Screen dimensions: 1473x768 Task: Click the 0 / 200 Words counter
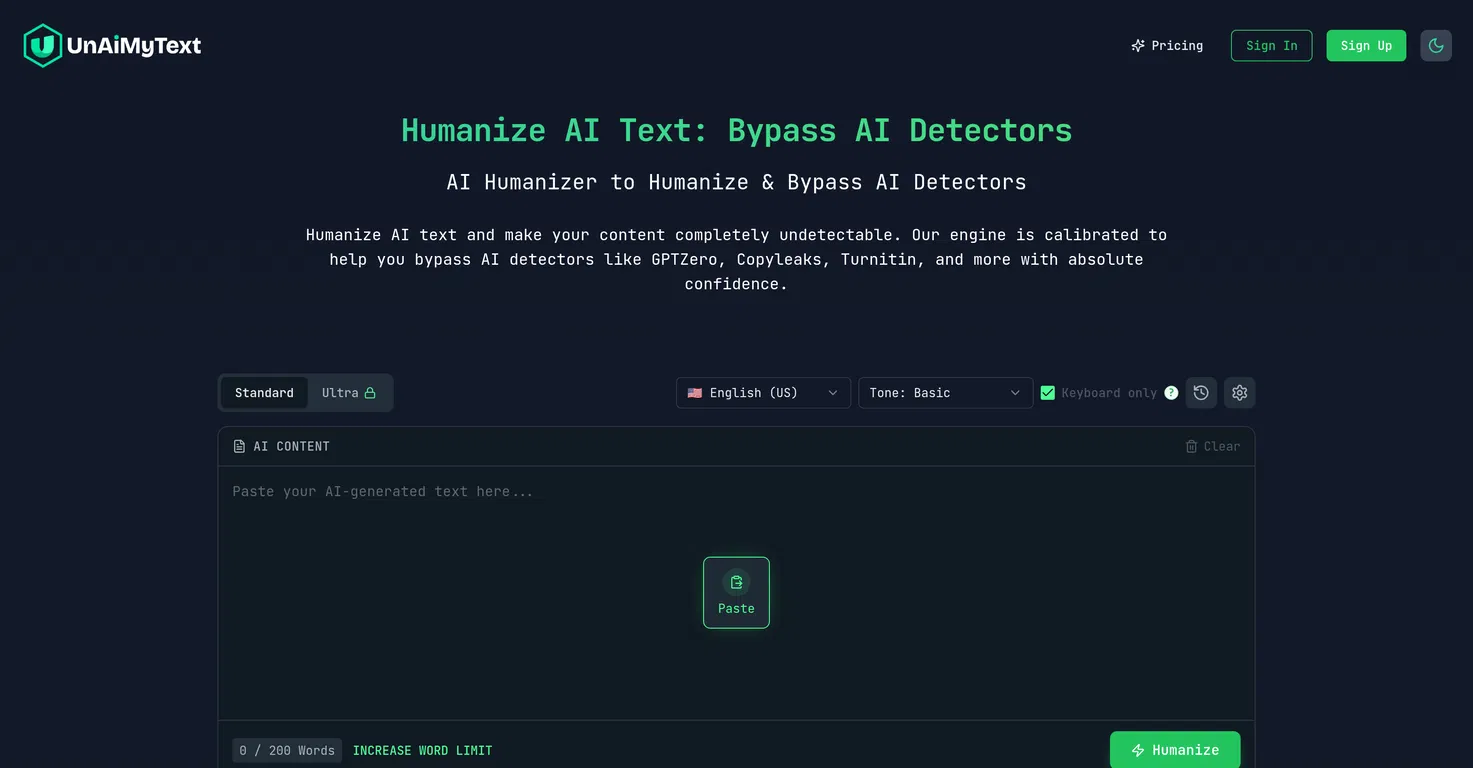point(287,751)
